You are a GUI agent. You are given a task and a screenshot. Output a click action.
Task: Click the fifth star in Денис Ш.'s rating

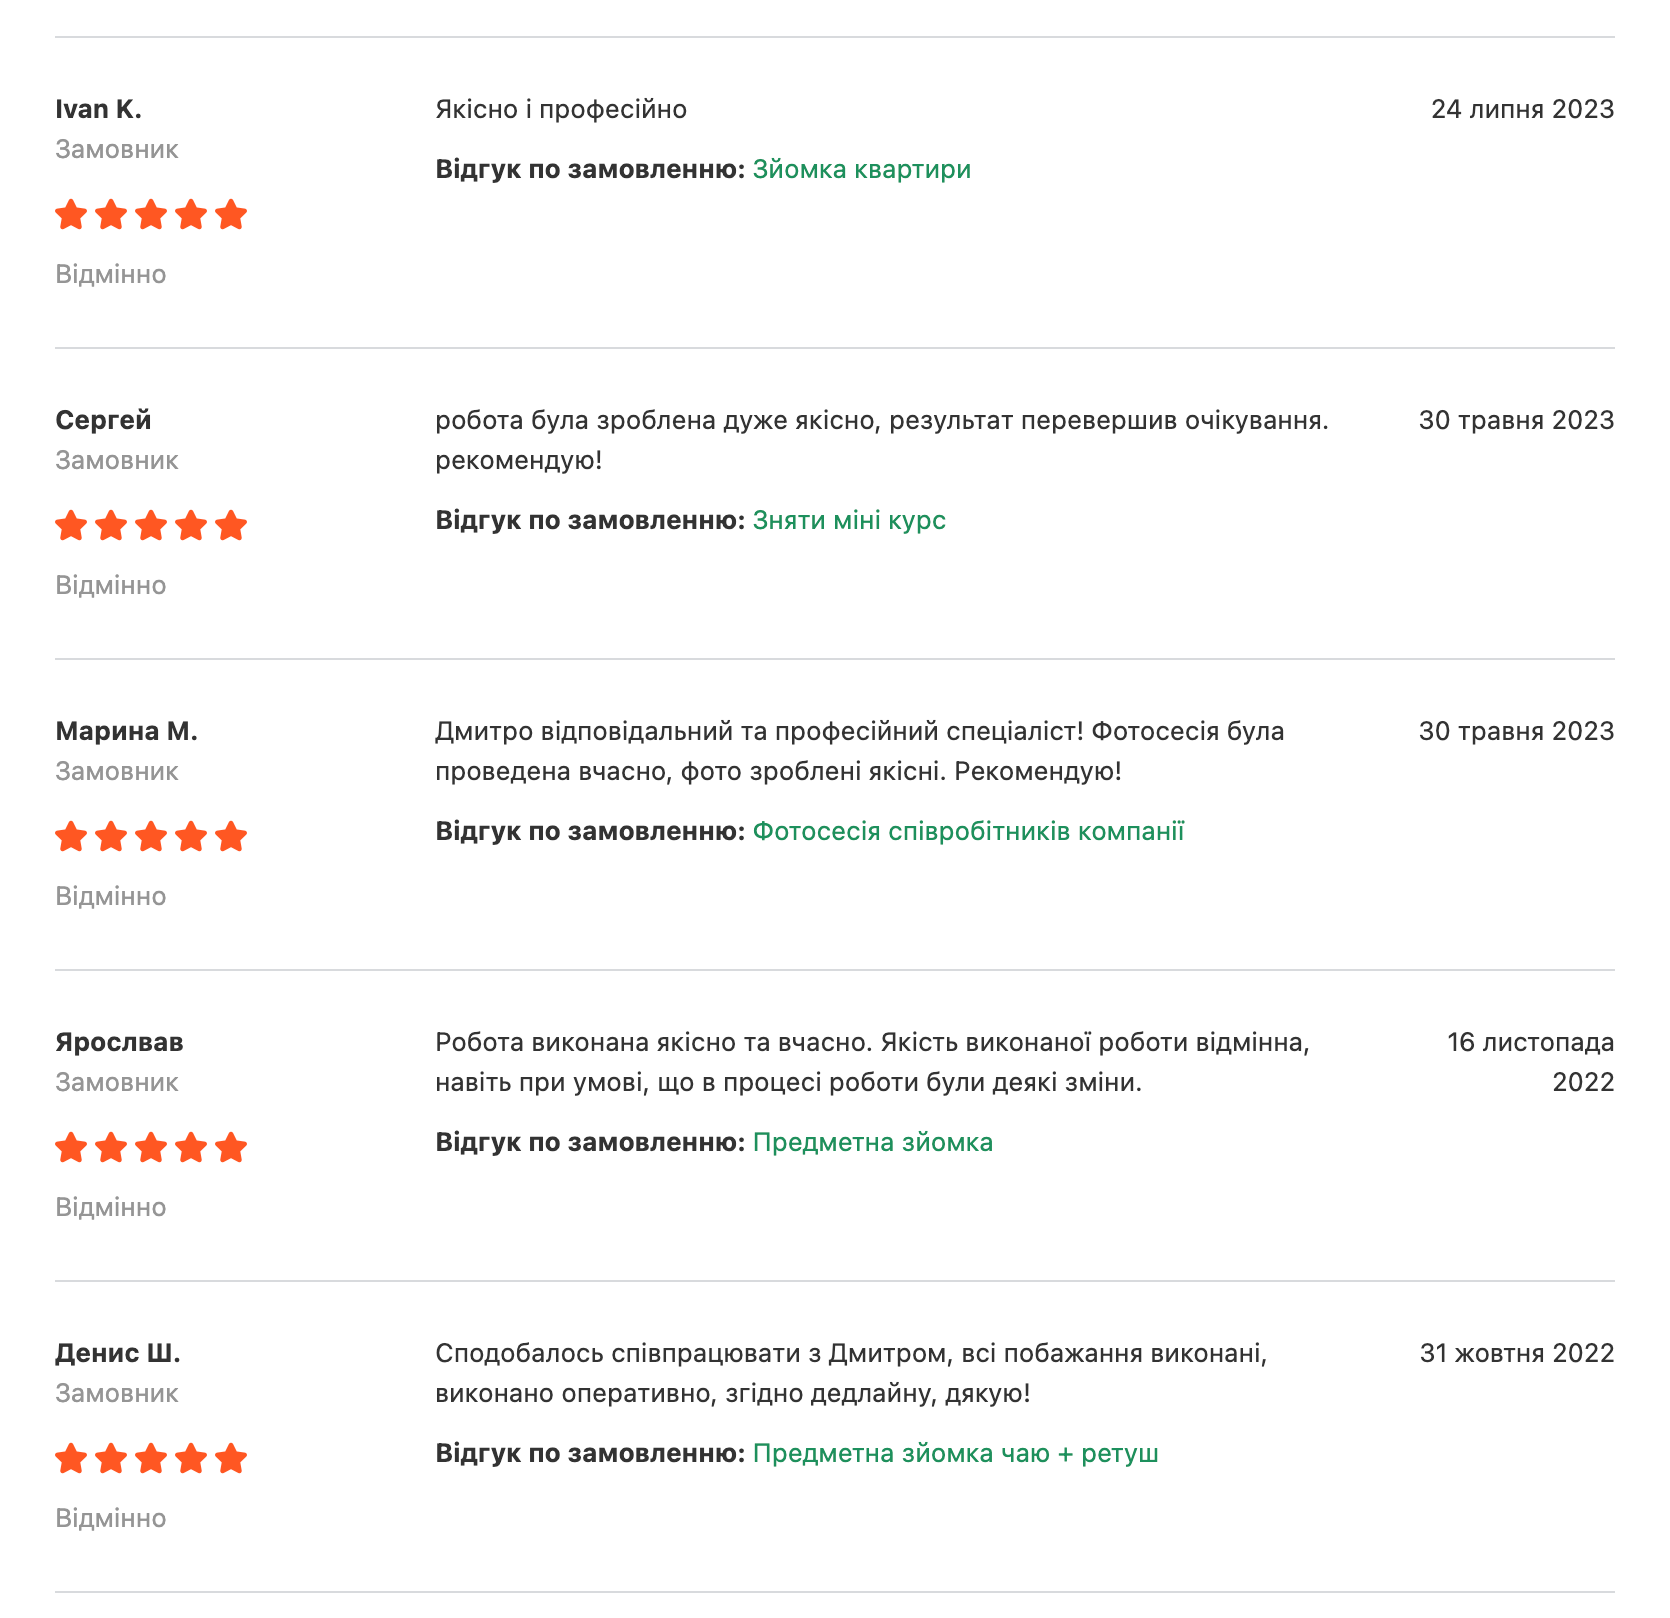pyautogui.click(x=231, y=1459)
